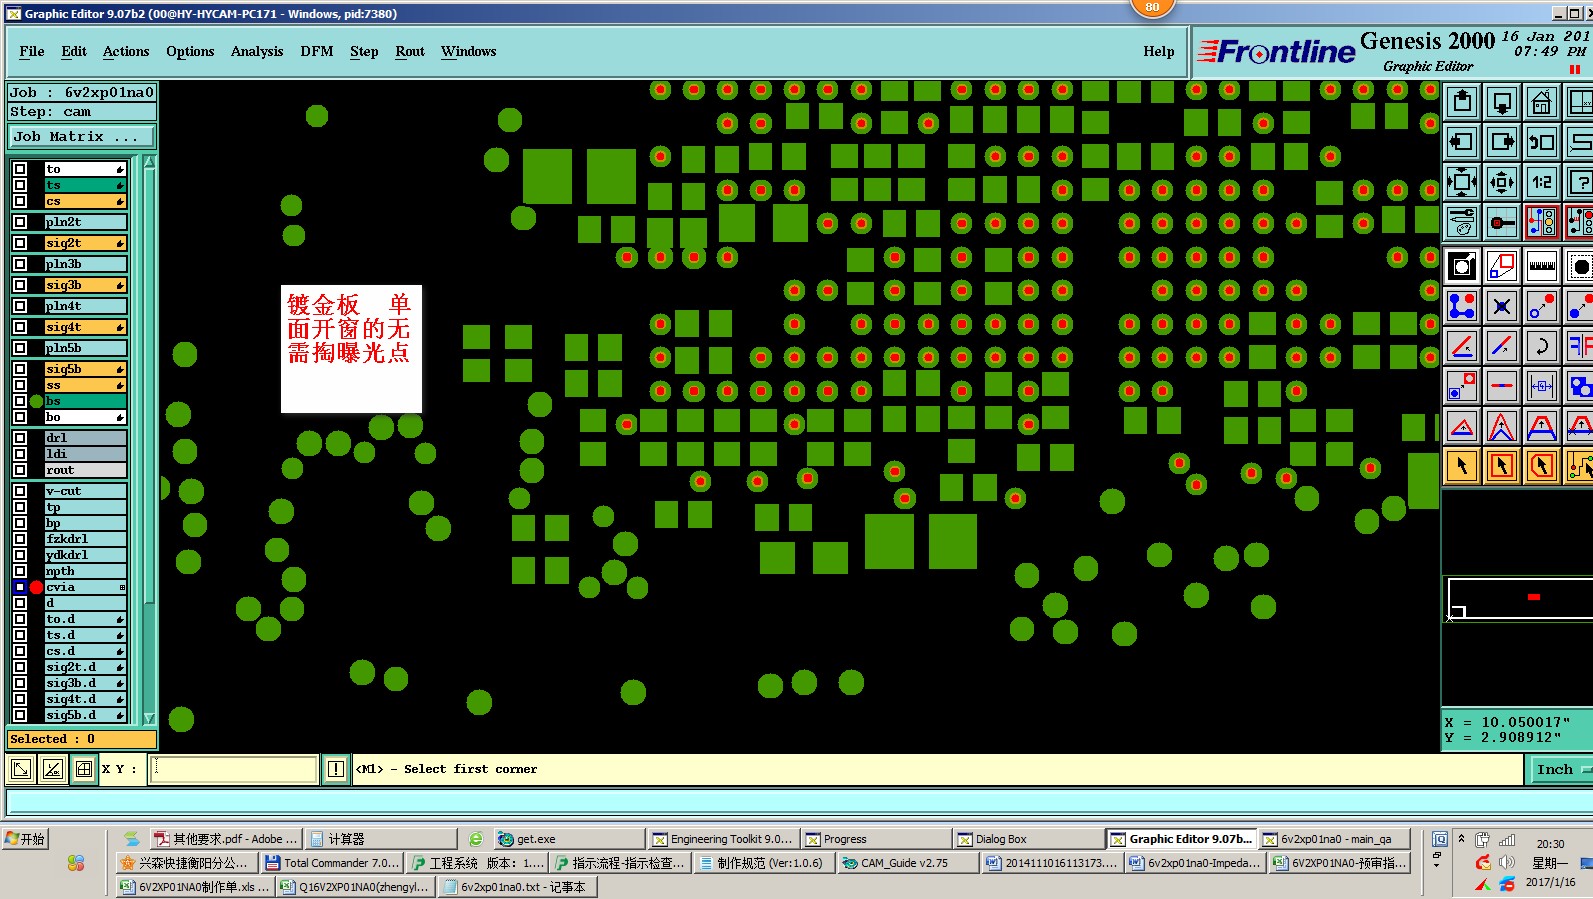
Task: Open the Inch units selector
Action: pyautogui.click(x=1561, y=769)
